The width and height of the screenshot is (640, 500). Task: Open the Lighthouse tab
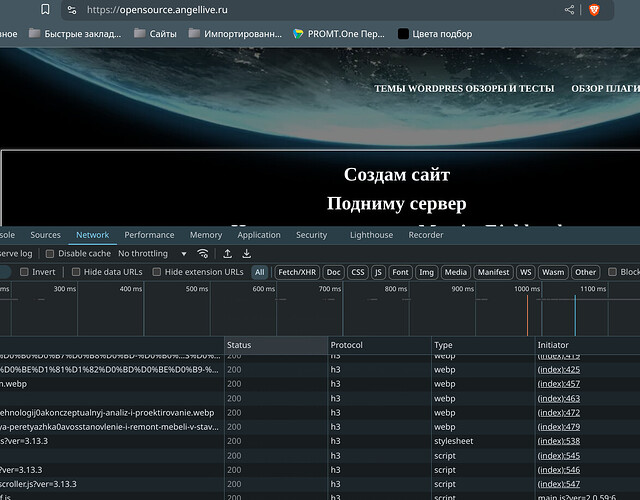pos(371,235)
